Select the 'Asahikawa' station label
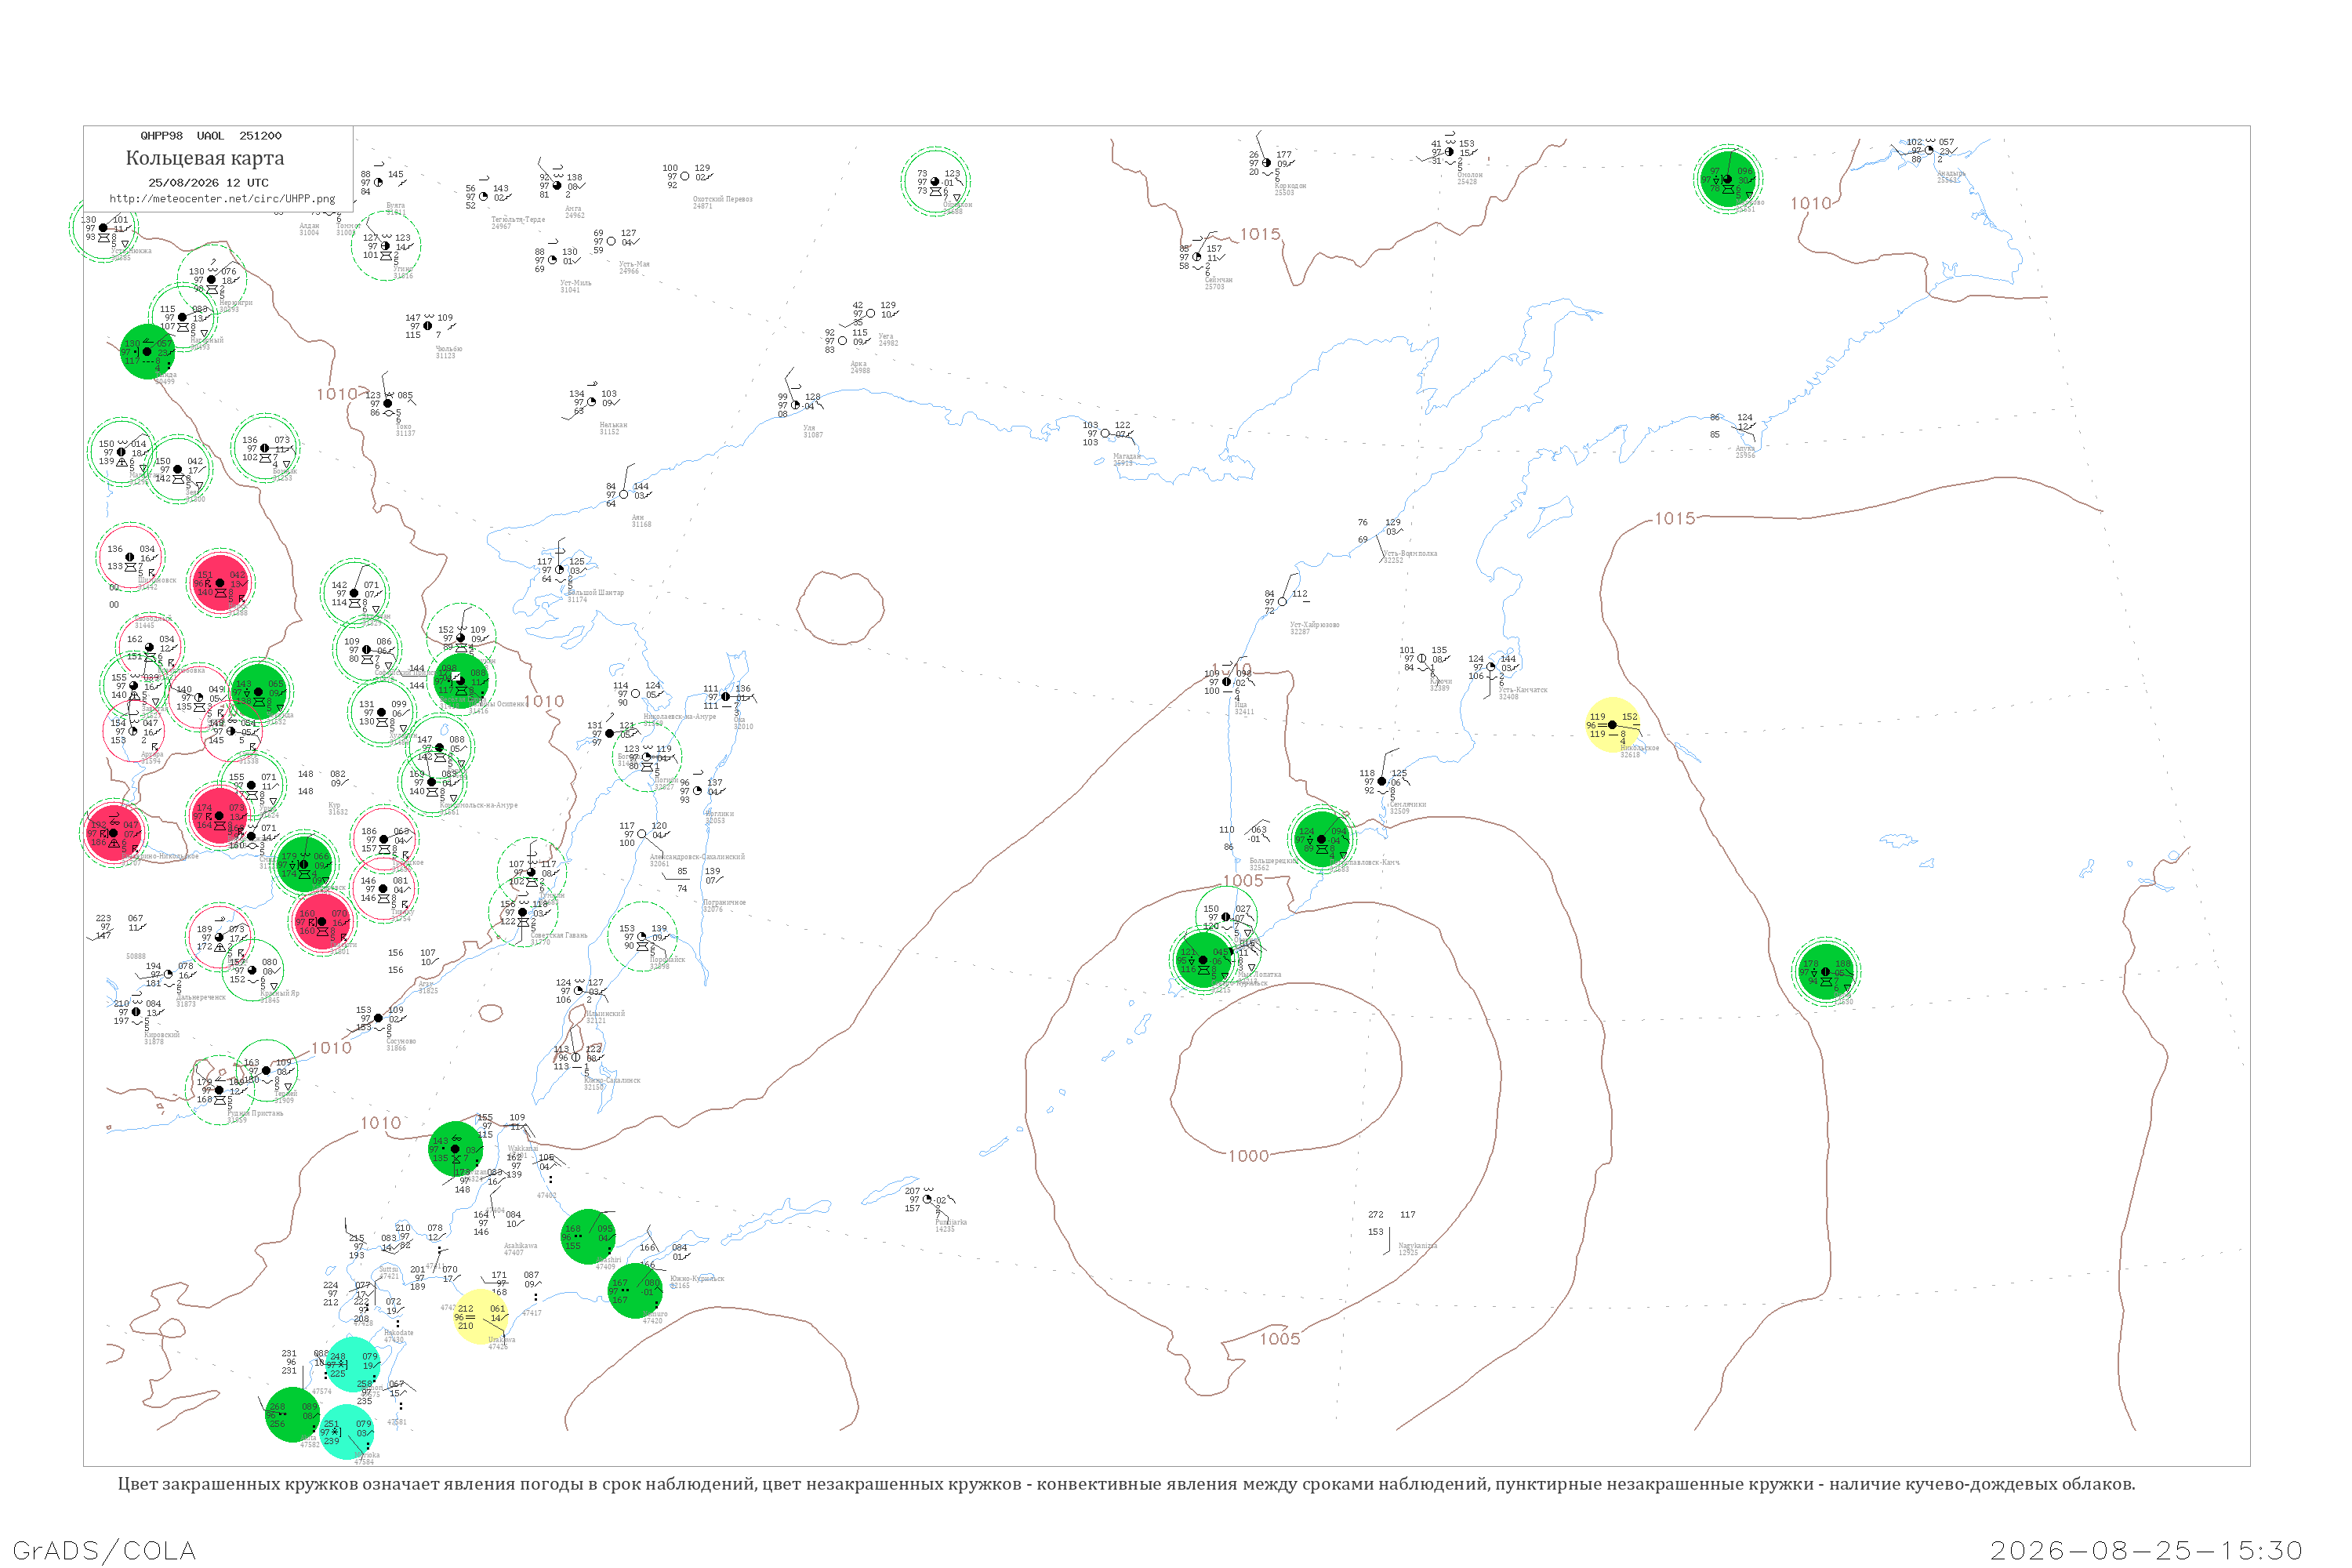2352x1568 pixels. (520, 1247)
